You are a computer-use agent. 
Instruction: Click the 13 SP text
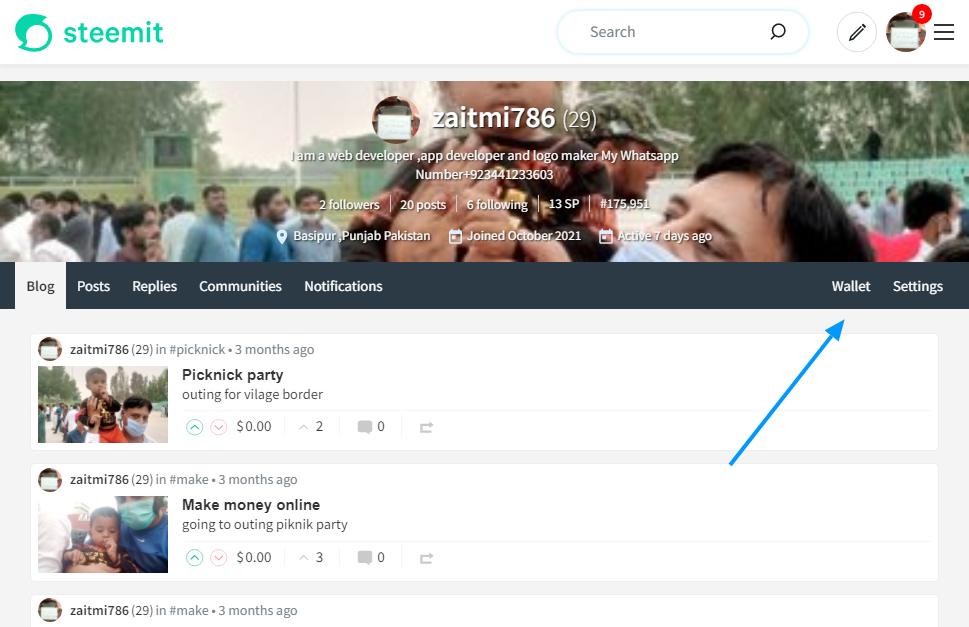click(x=564, y=204)
